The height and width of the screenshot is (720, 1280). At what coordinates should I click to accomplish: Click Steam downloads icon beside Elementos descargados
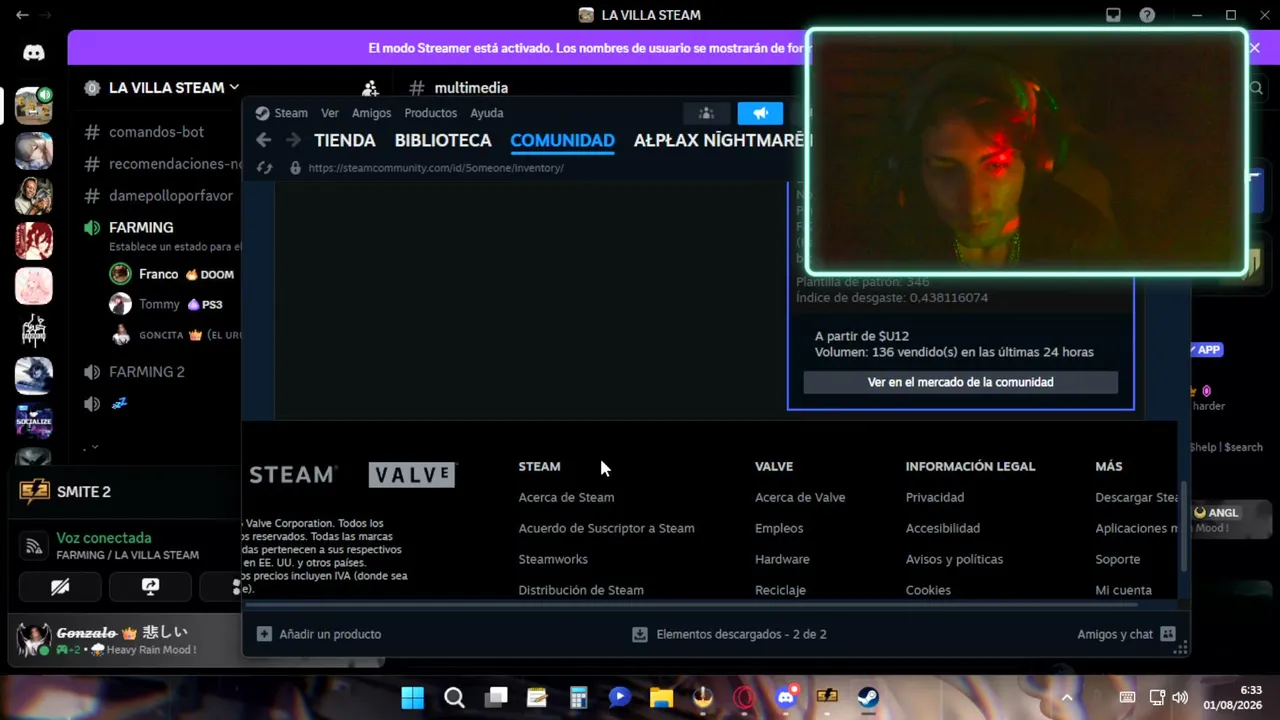(x=640, y=634)
